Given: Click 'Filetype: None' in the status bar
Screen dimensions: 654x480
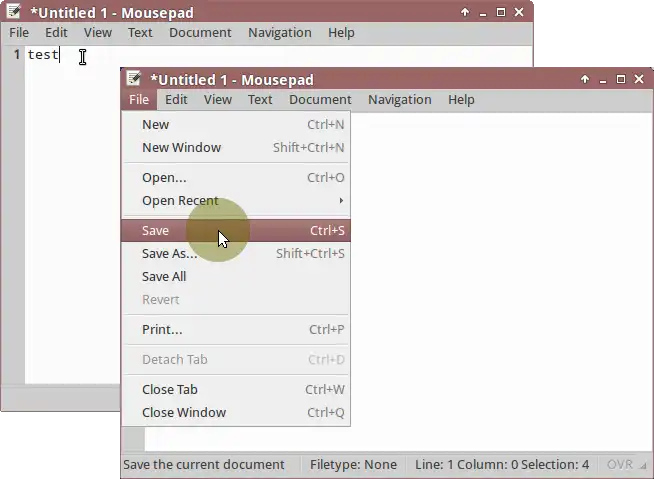Looking at the screenshot, I should pyautogui.click(x=353, y=465).
